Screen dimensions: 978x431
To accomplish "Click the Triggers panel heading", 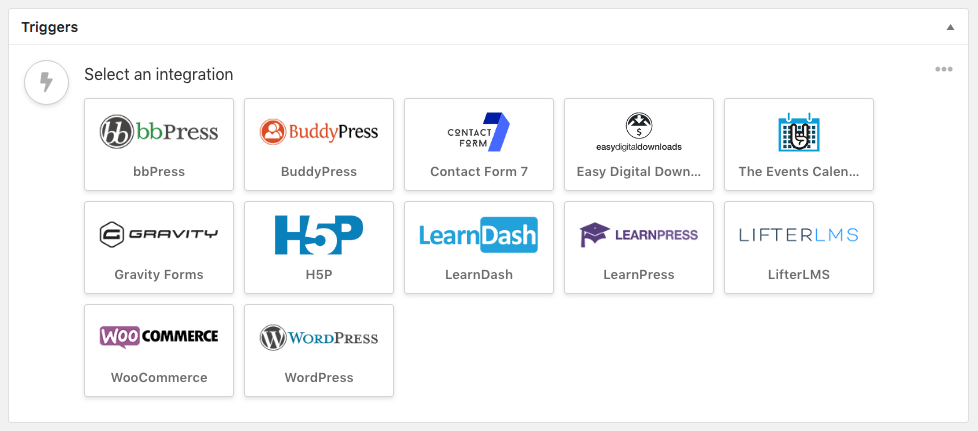I will 50,27.
